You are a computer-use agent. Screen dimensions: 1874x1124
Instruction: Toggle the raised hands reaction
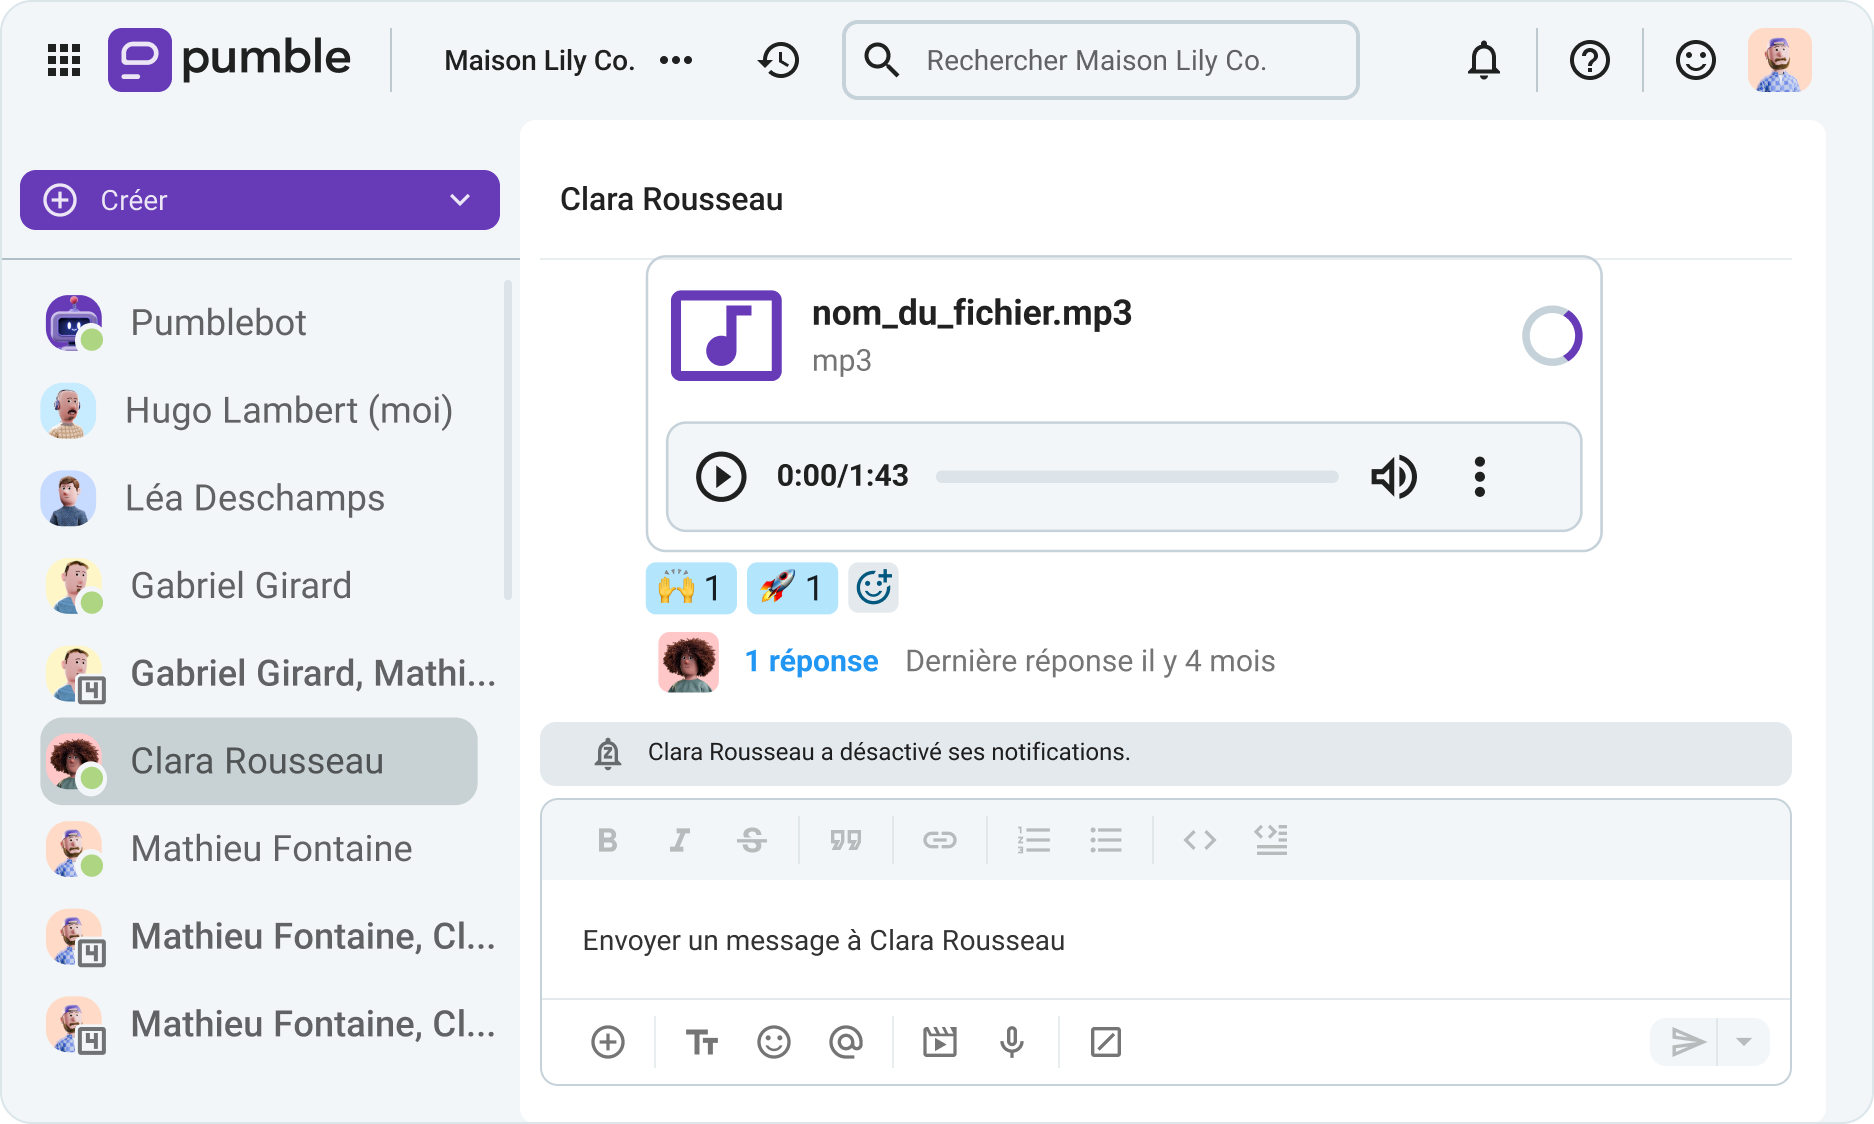691,588
